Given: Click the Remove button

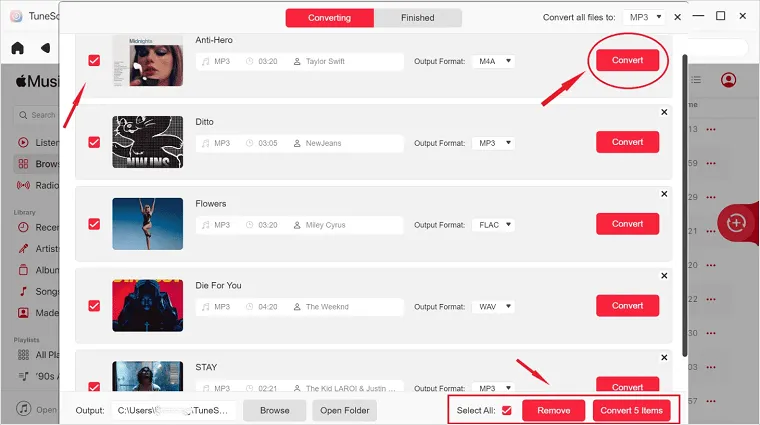Looking at the screenshot, I should (554, 410).
